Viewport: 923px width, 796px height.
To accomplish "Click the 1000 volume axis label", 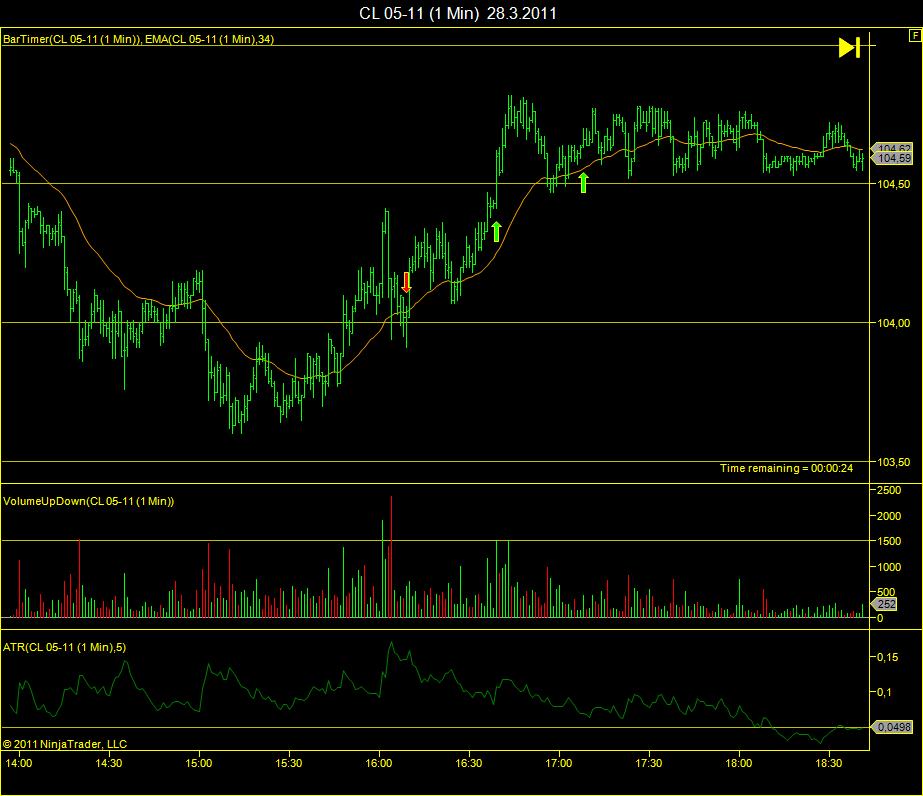I will [x=889, y=567].
